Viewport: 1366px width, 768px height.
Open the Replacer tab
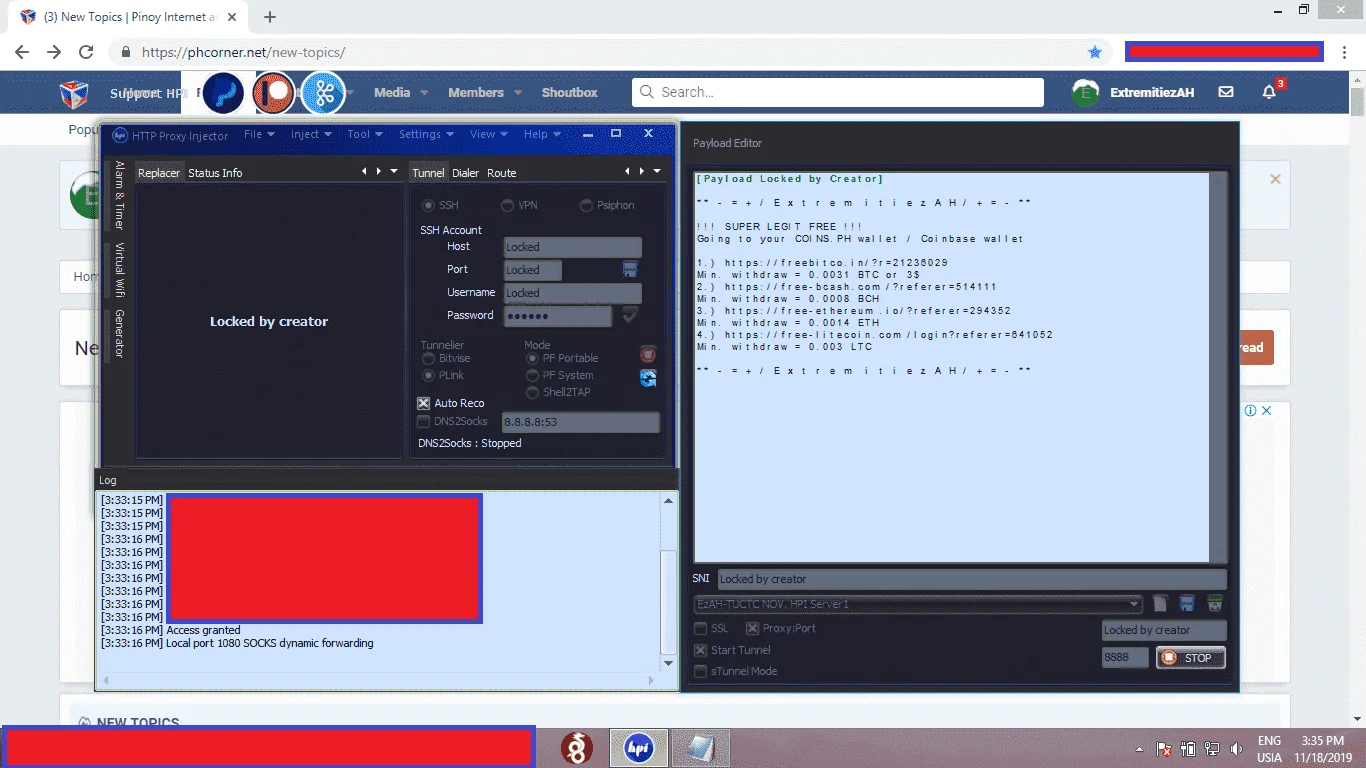(x=159, y=173)
